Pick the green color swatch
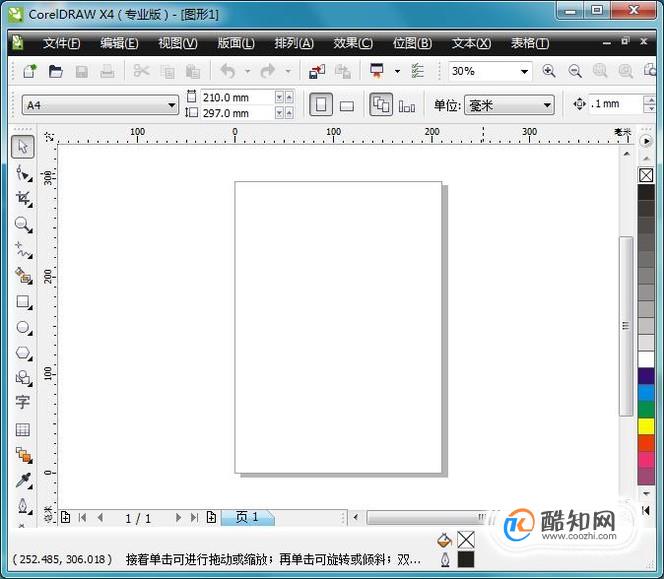Image resolution: width=664 pixels, height=579 pixels. point(646,409)
